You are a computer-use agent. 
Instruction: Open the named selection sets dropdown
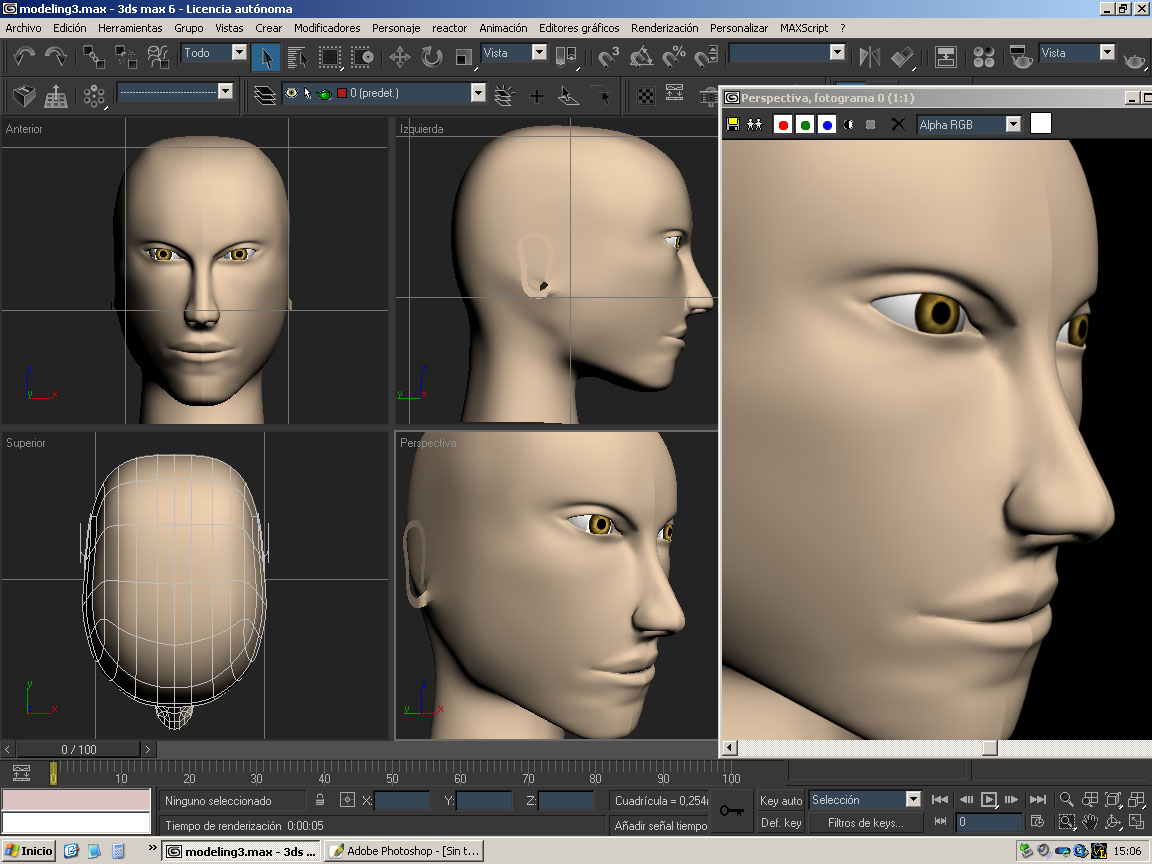click(x=837, y=52)
